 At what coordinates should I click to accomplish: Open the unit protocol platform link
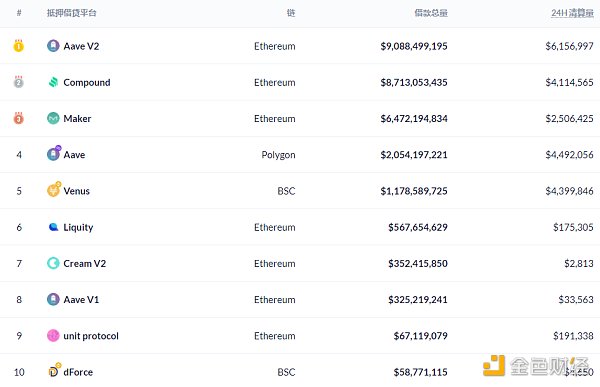click(x=91, y=336)
